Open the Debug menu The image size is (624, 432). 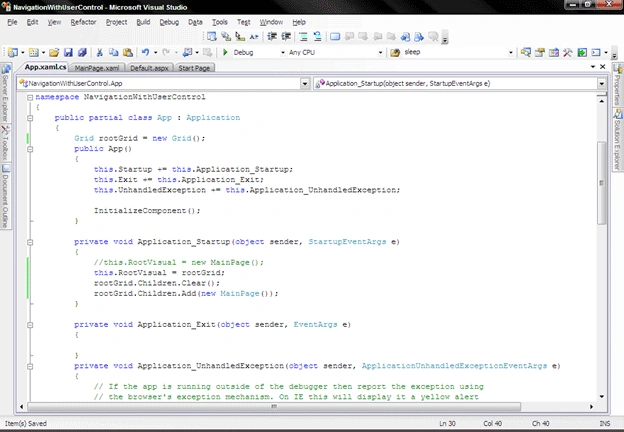(169, 22)
